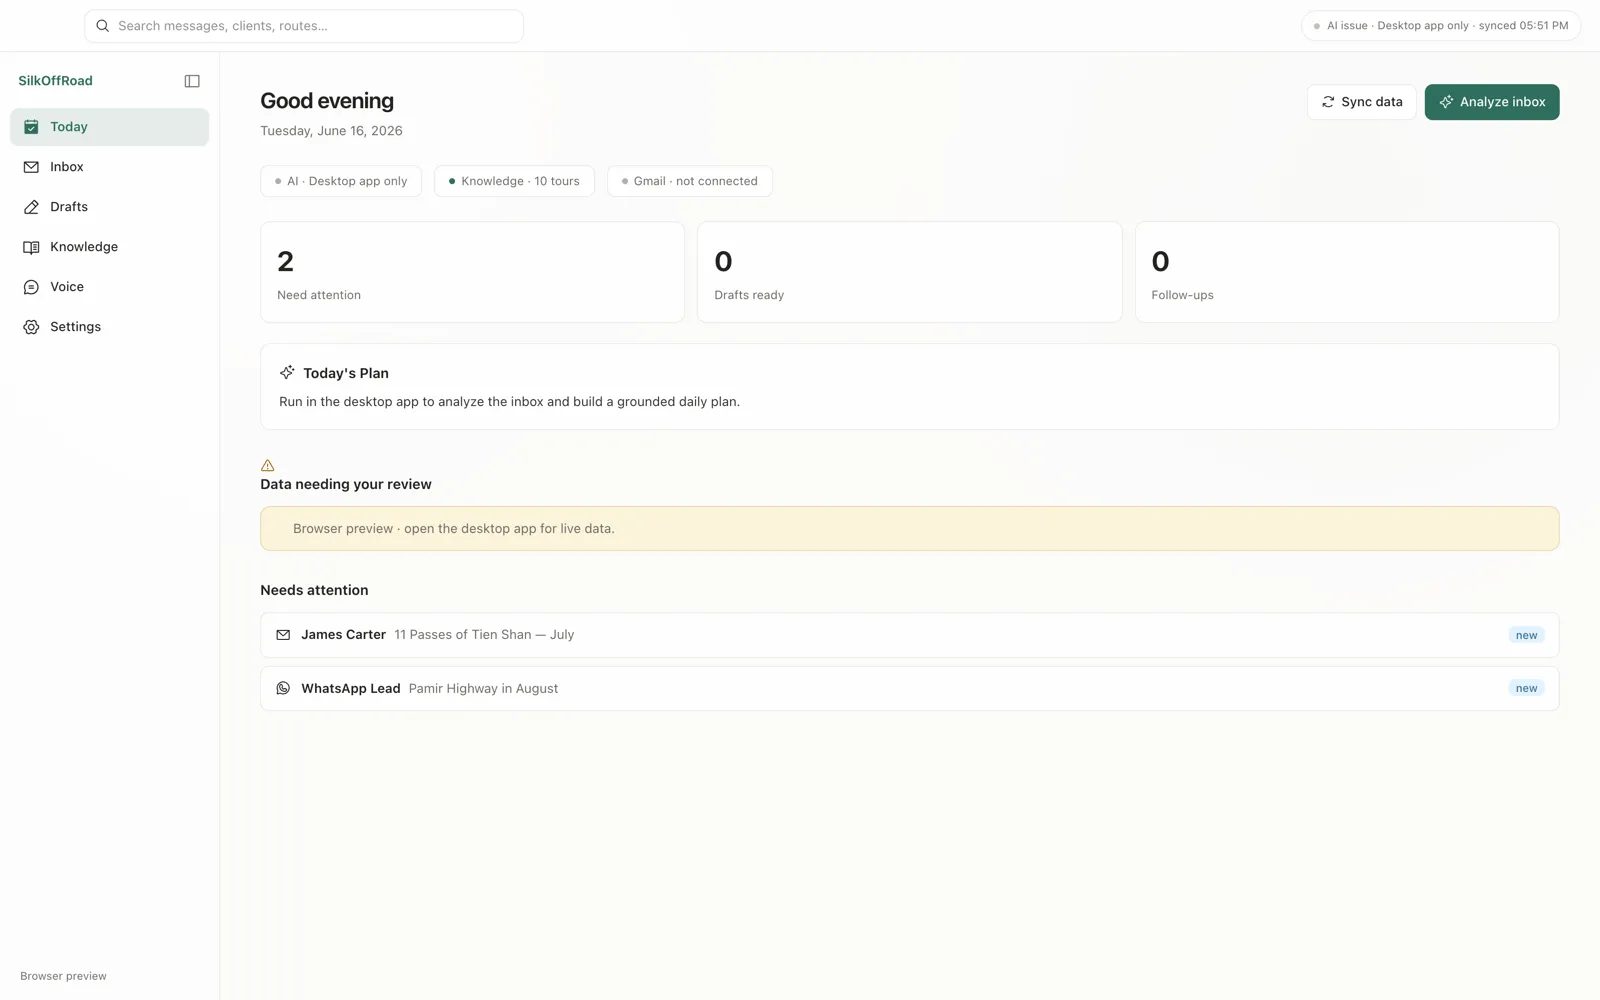Click the Today's Plan heading
The width and height of the screenshot is (1600, 1000).
point(346,373)
